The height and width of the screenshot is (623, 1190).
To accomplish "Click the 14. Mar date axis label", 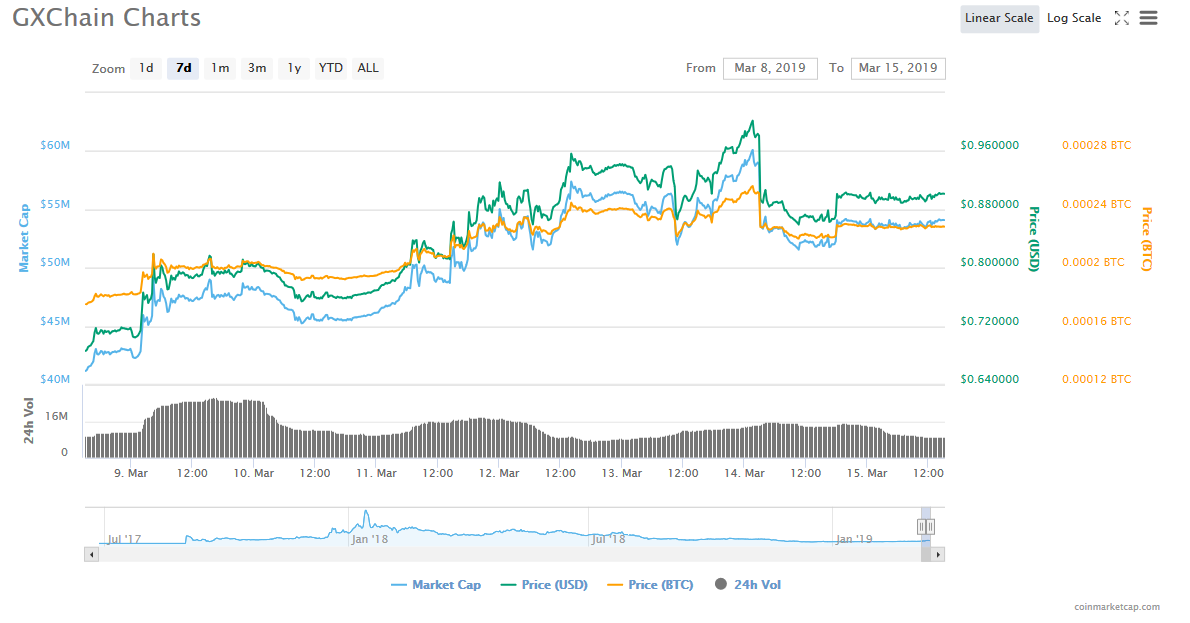I will tap(744, 473).
